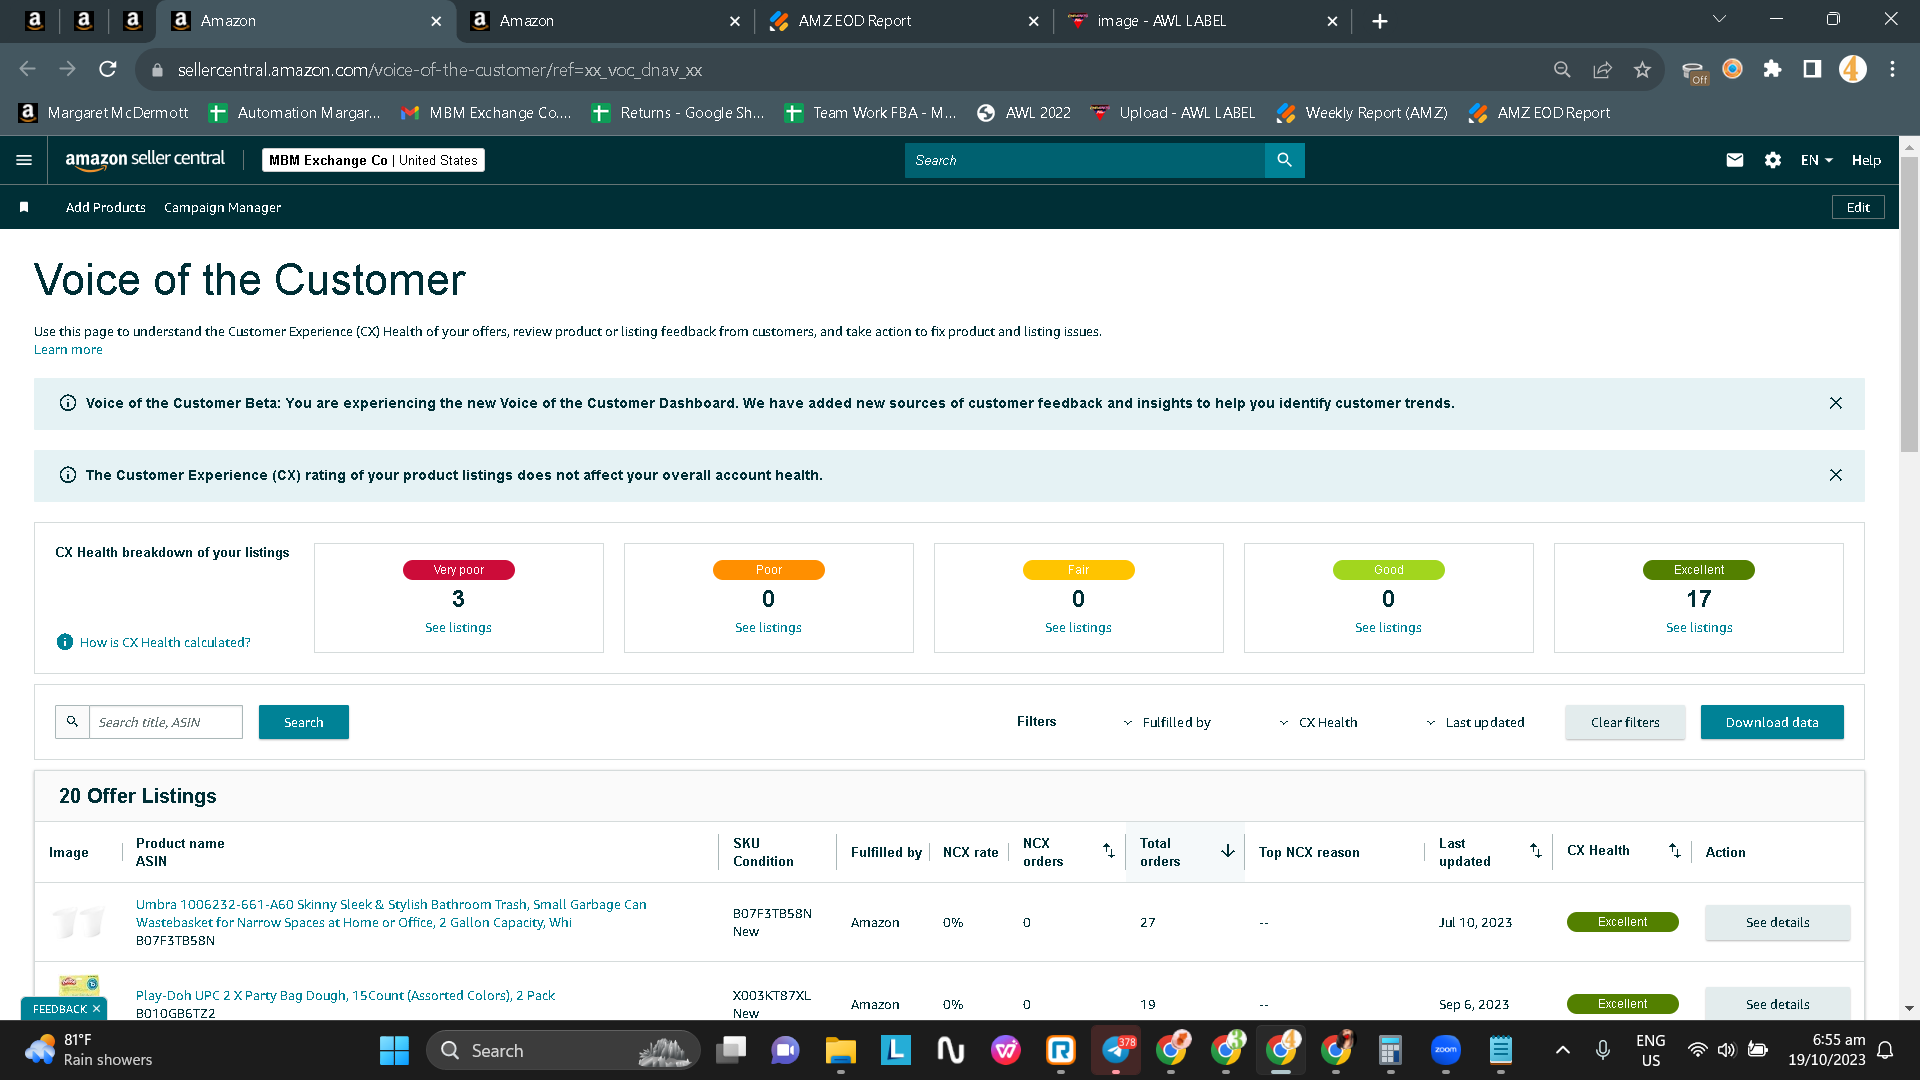Click the amazon seller central logo
Image resolution: width=1920 pixels, height=1080 pixels.
[x=145, y=160]
